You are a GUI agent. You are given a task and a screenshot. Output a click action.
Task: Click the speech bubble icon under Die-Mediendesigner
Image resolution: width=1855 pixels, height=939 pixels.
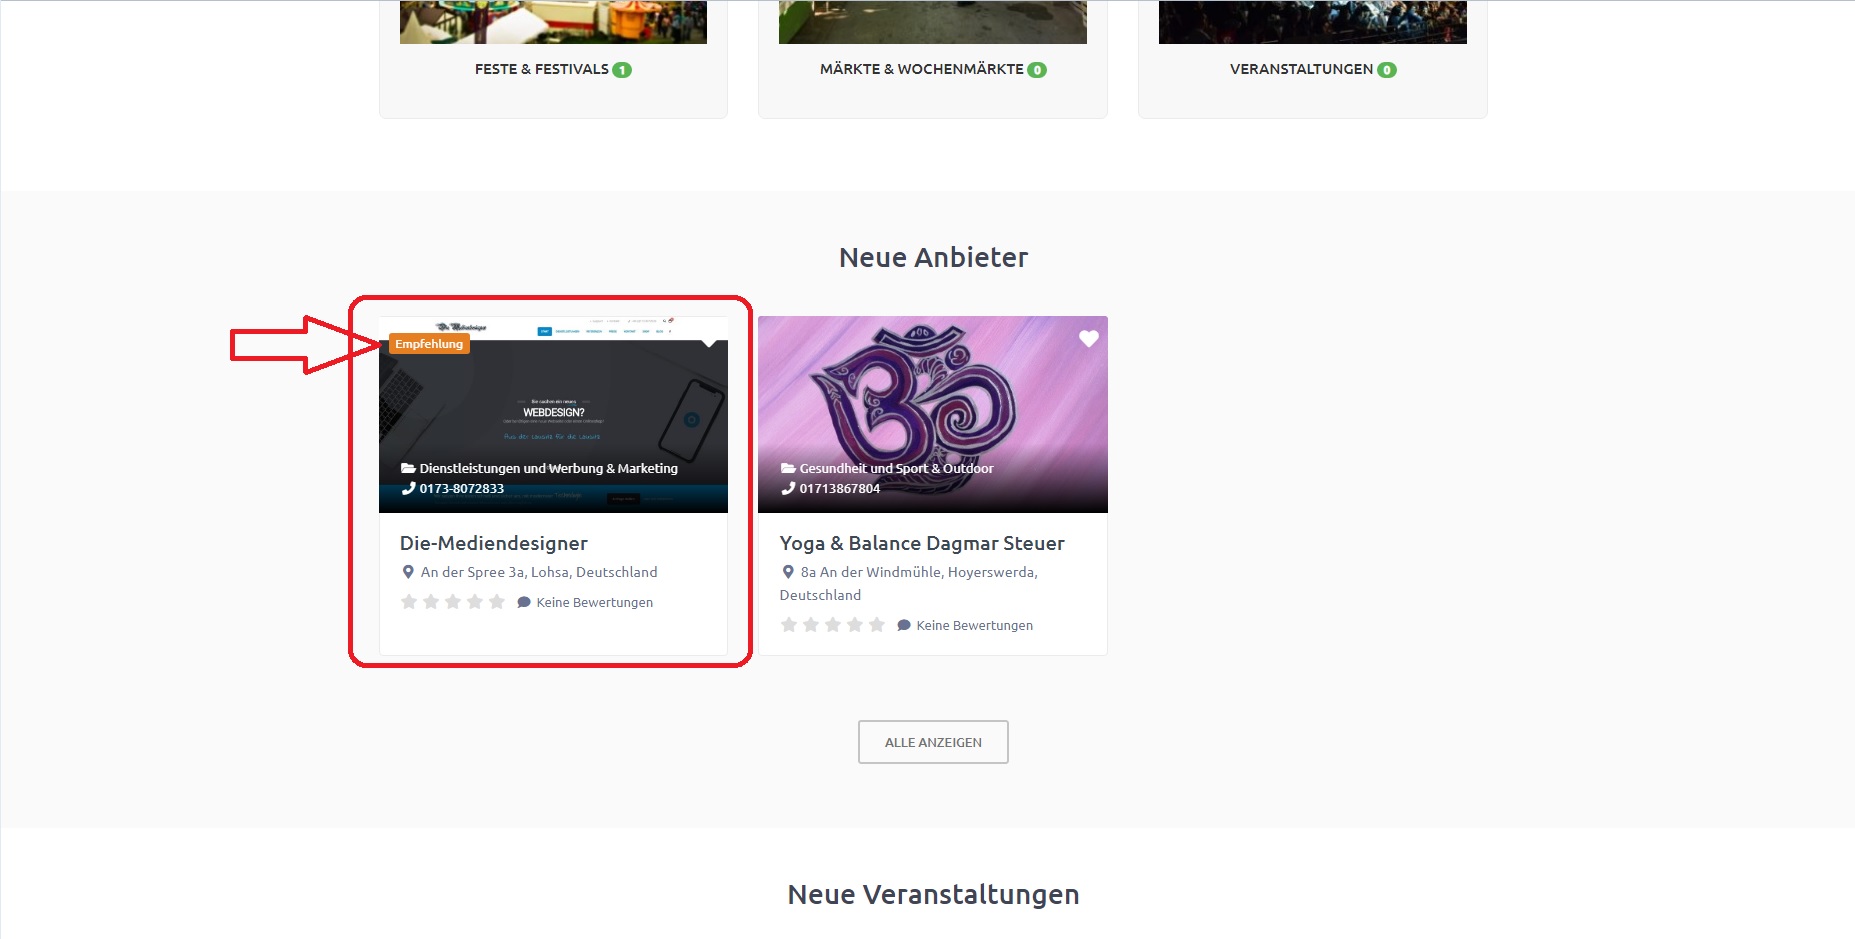click(x=523, y=602)
